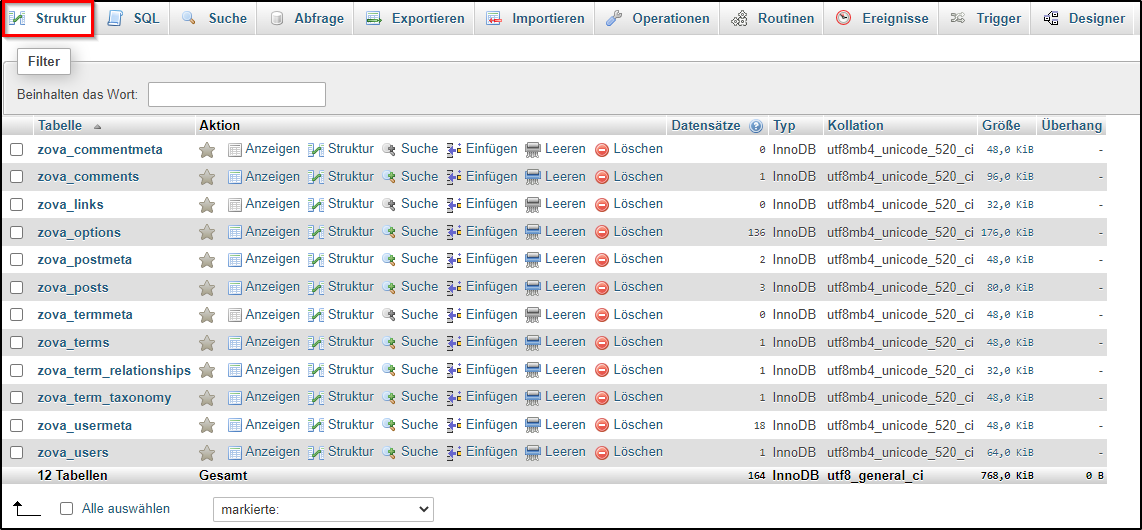This screenshot has height=530, width=1142.
Task: Select the zova_postmeta row checkbox
Action: (17, 260)
